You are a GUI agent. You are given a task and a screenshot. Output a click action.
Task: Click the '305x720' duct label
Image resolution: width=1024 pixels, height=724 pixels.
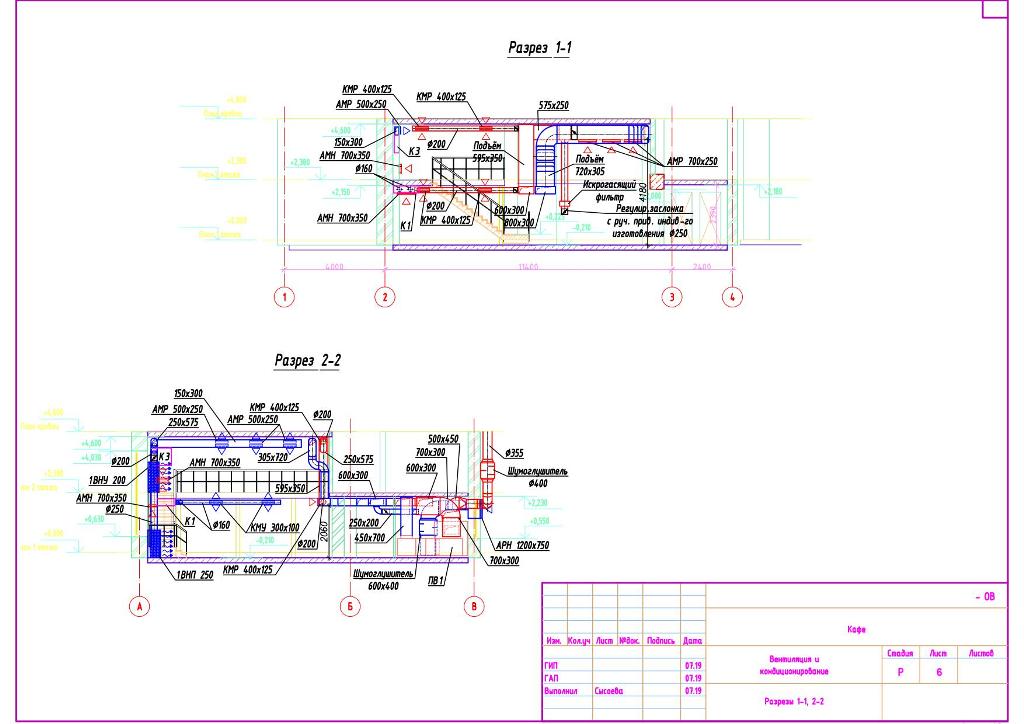pyautogui.click(x=273, y=458)
